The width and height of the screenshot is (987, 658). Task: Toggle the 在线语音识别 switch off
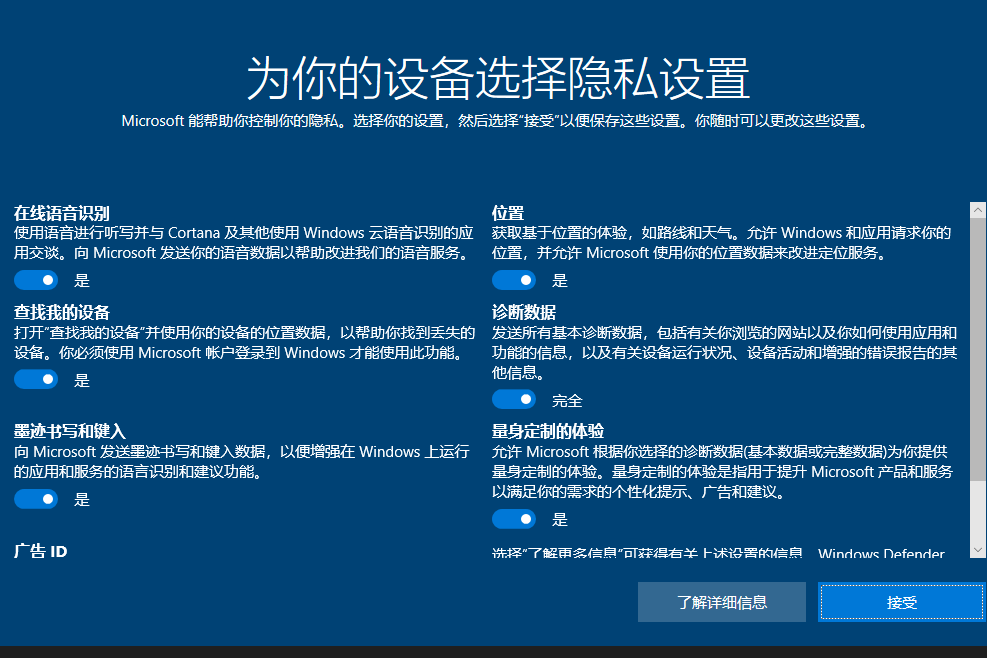36,280
